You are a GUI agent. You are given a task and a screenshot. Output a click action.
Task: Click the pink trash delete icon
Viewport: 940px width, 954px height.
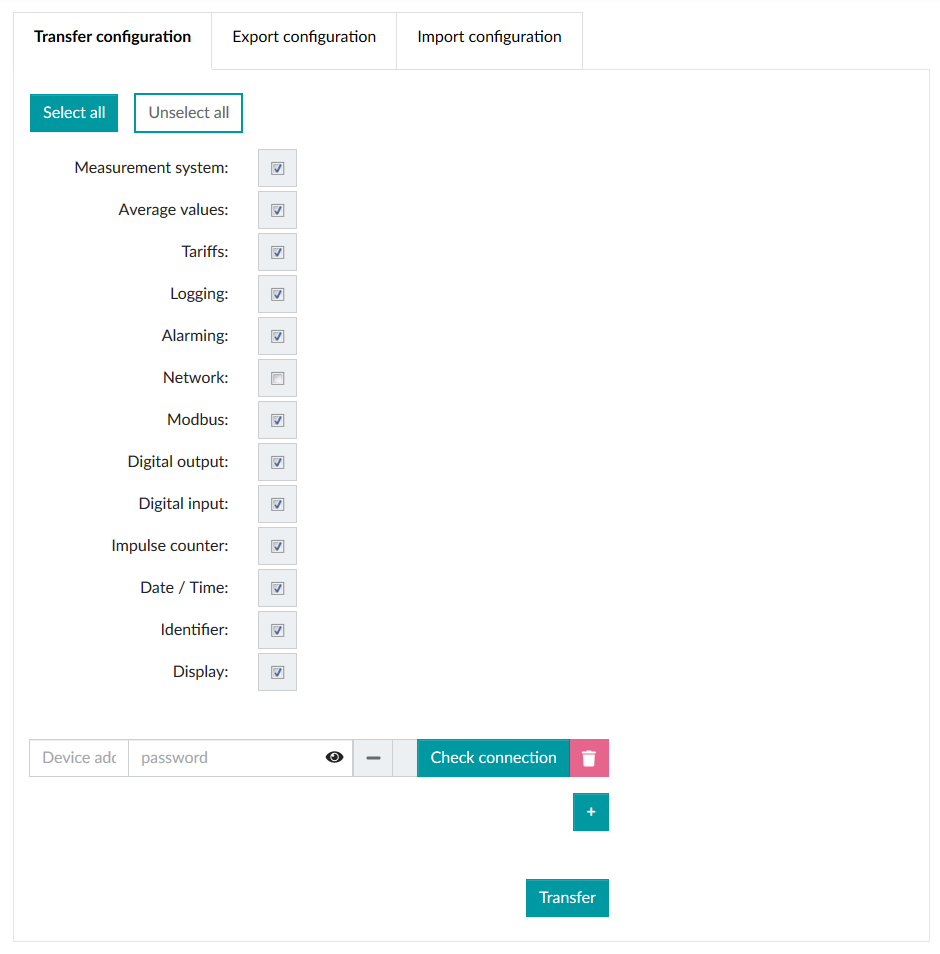point(589,758)
